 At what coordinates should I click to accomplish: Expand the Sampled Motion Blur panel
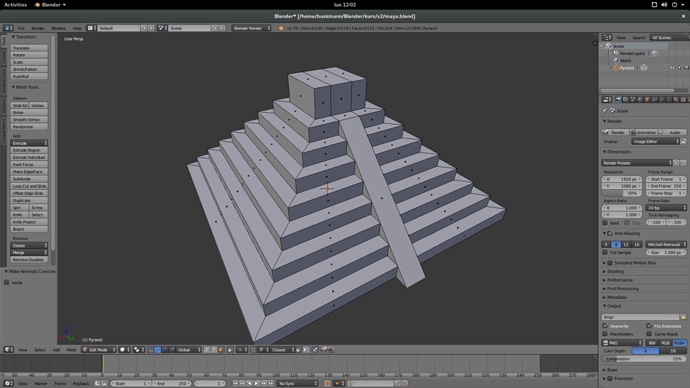[x=644, y=263]
